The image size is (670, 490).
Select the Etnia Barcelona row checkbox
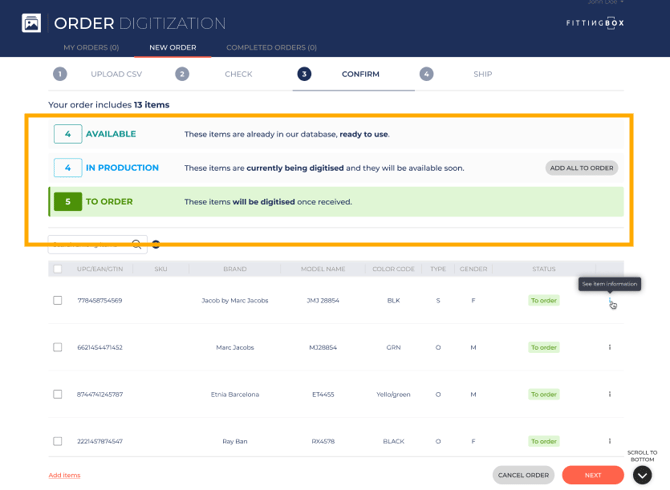click(57, 394)
